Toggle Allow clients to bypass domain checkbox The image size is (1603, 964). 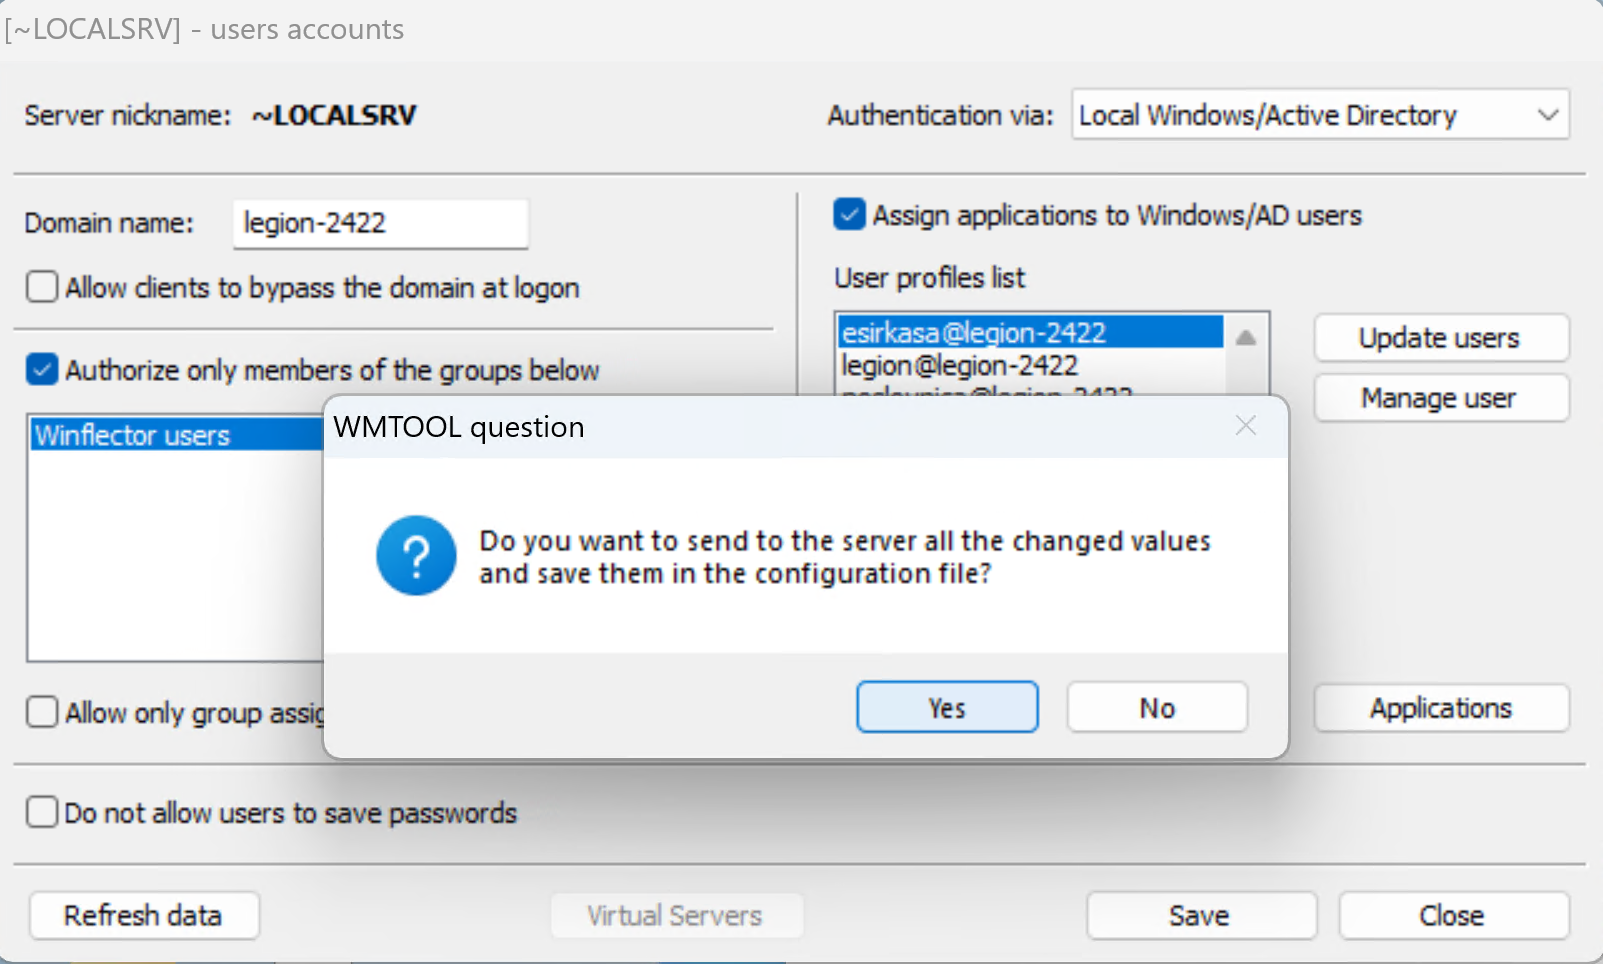pyautogui.click(x=43, y=288)
